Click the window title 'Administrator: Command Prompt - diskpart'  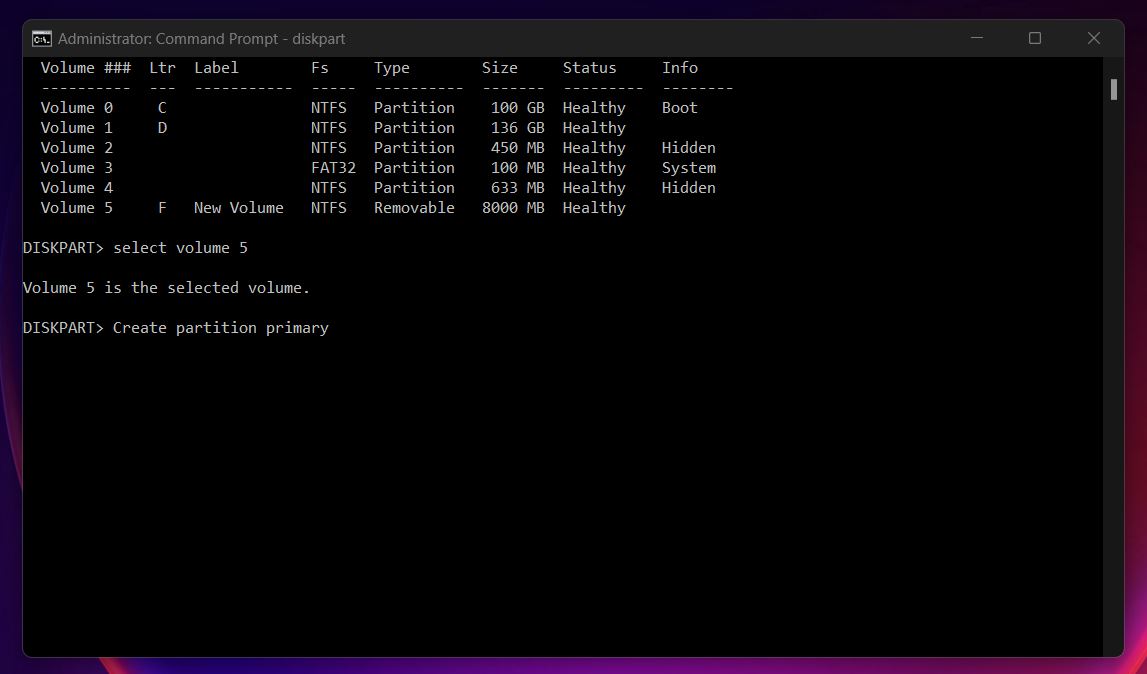pos(201,39)
